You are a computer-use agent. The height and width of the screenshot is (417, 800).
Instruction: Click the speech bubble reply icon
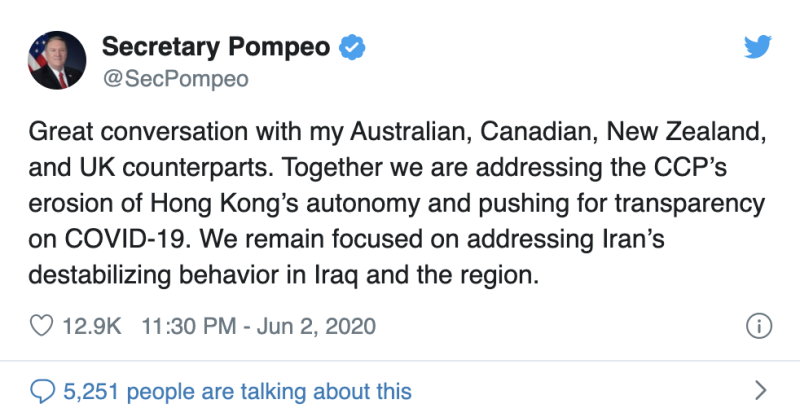(x=42, y=391)
